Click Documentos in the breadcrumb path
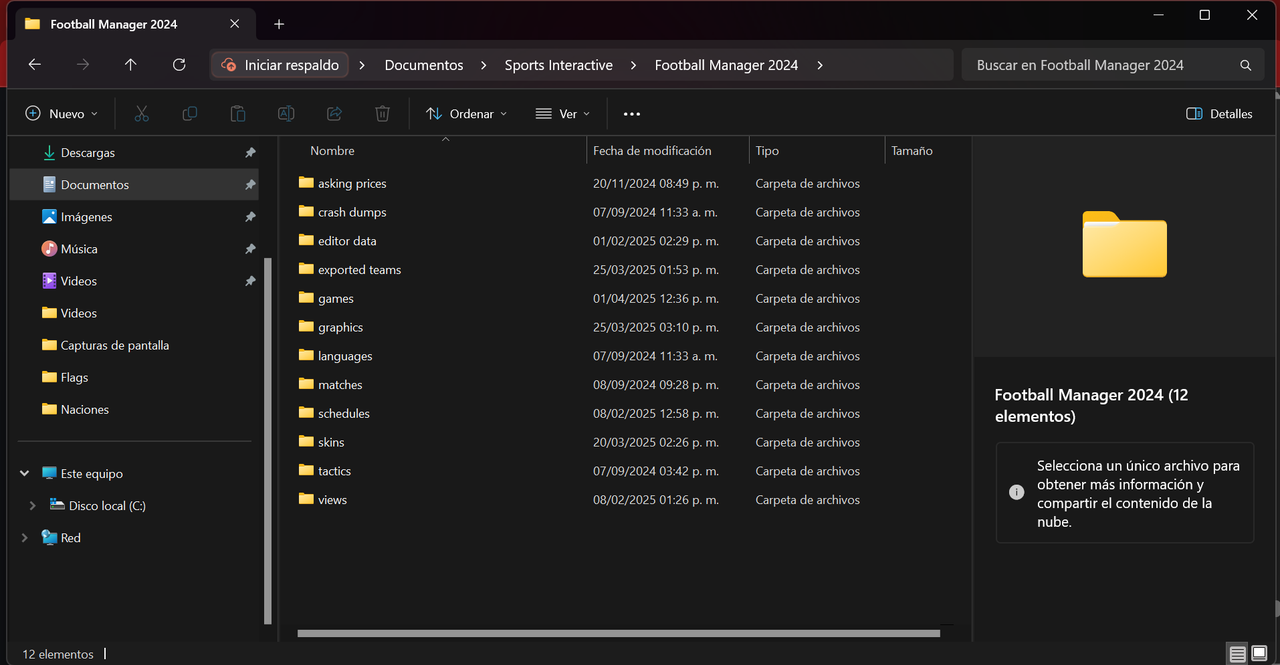The width and height of the screenshot is (1280, 665). click(424, 65)
